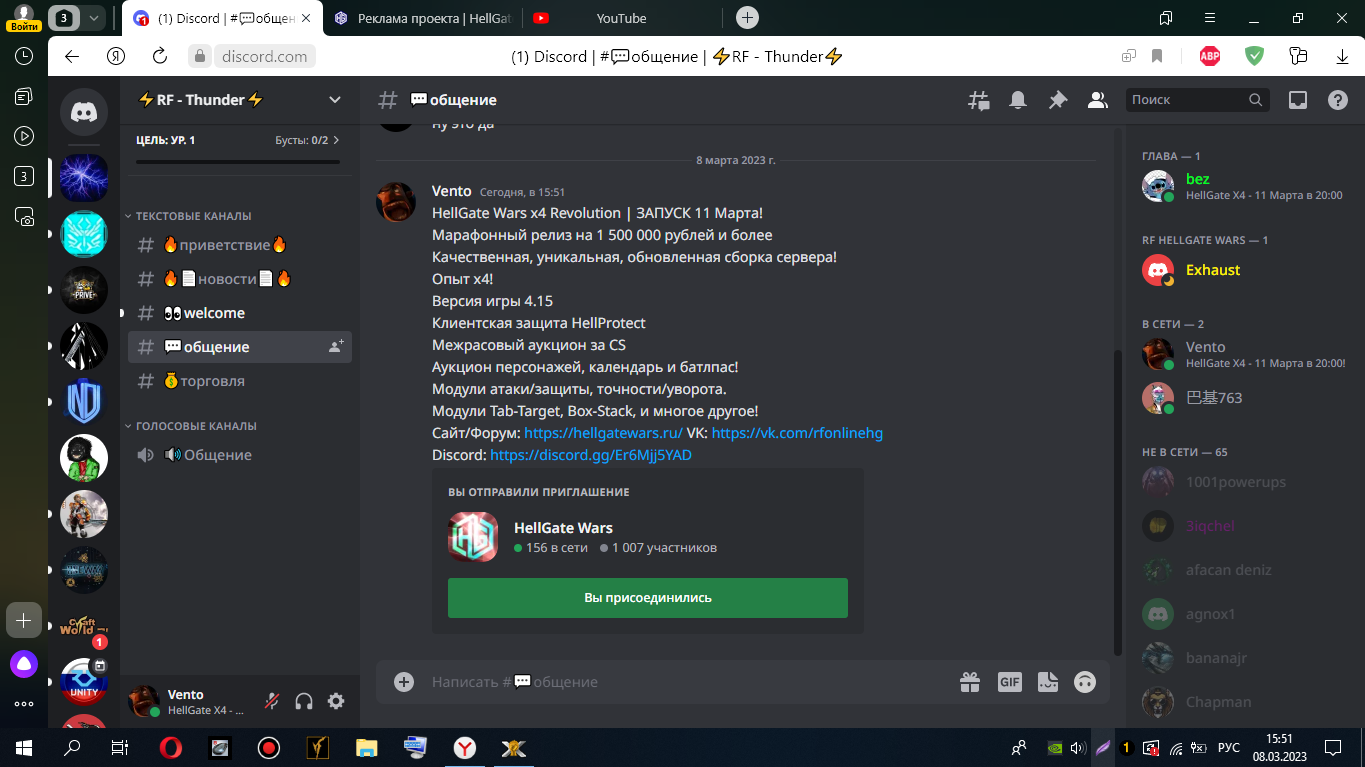
Task: Open the UNITY server icon
Action: point(84,682)
